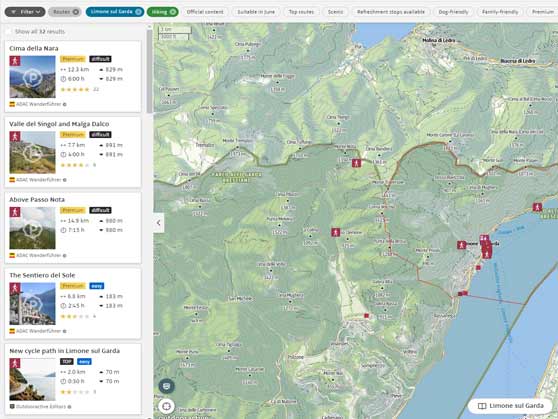Click the locate-me crosshair button

coord(166,406)
